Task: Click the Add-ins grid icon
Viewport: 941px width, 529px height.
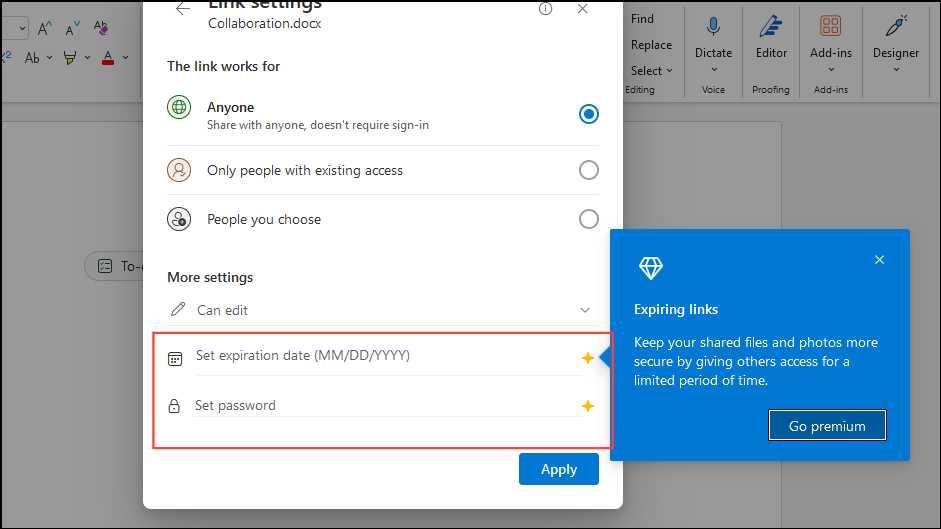Action: [x=830, y=27]
